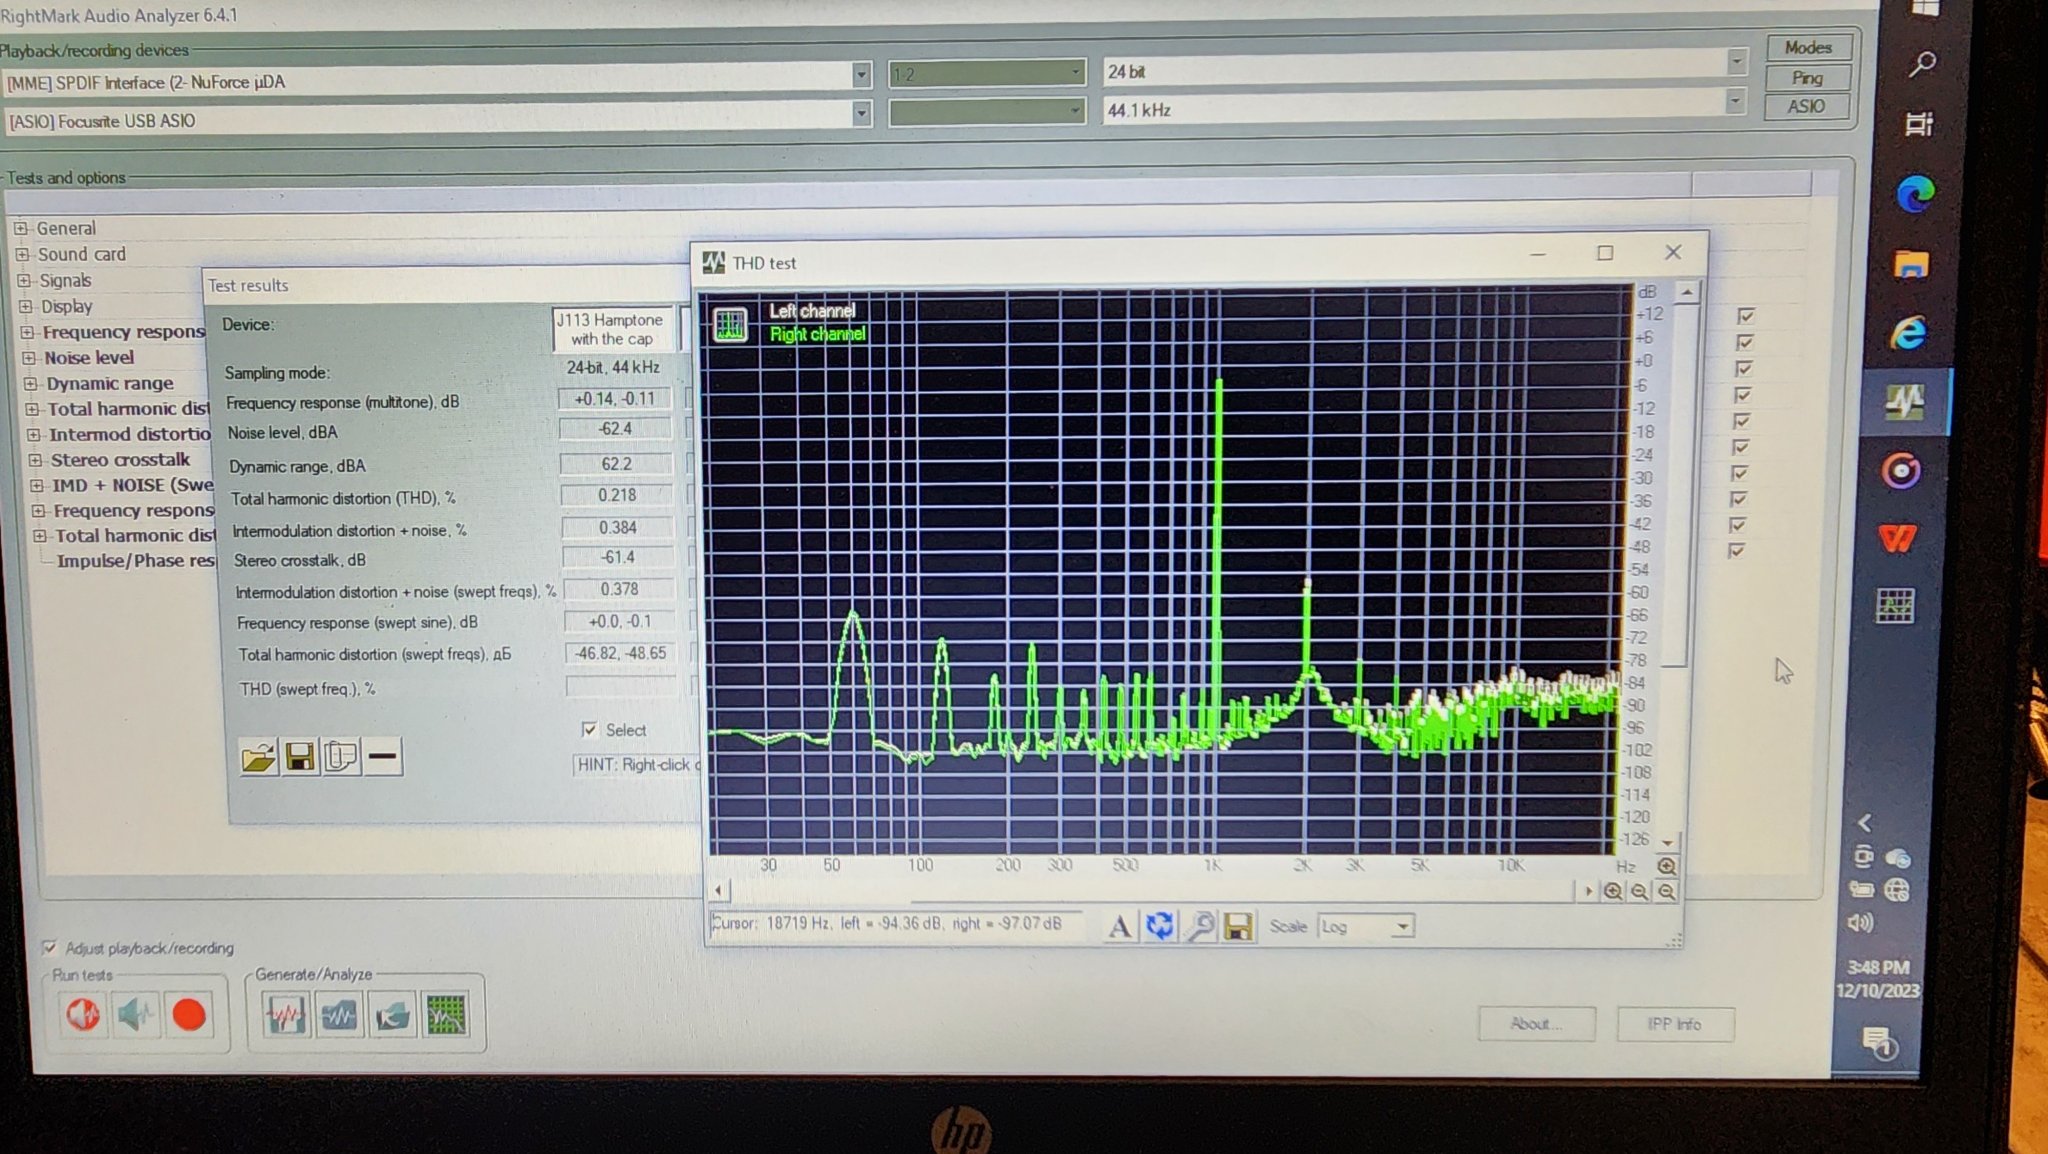The height and width of the screenshot is (1154, 2048).
Task: Click the IPP Info button
Action: [x=1674, y=1024]
